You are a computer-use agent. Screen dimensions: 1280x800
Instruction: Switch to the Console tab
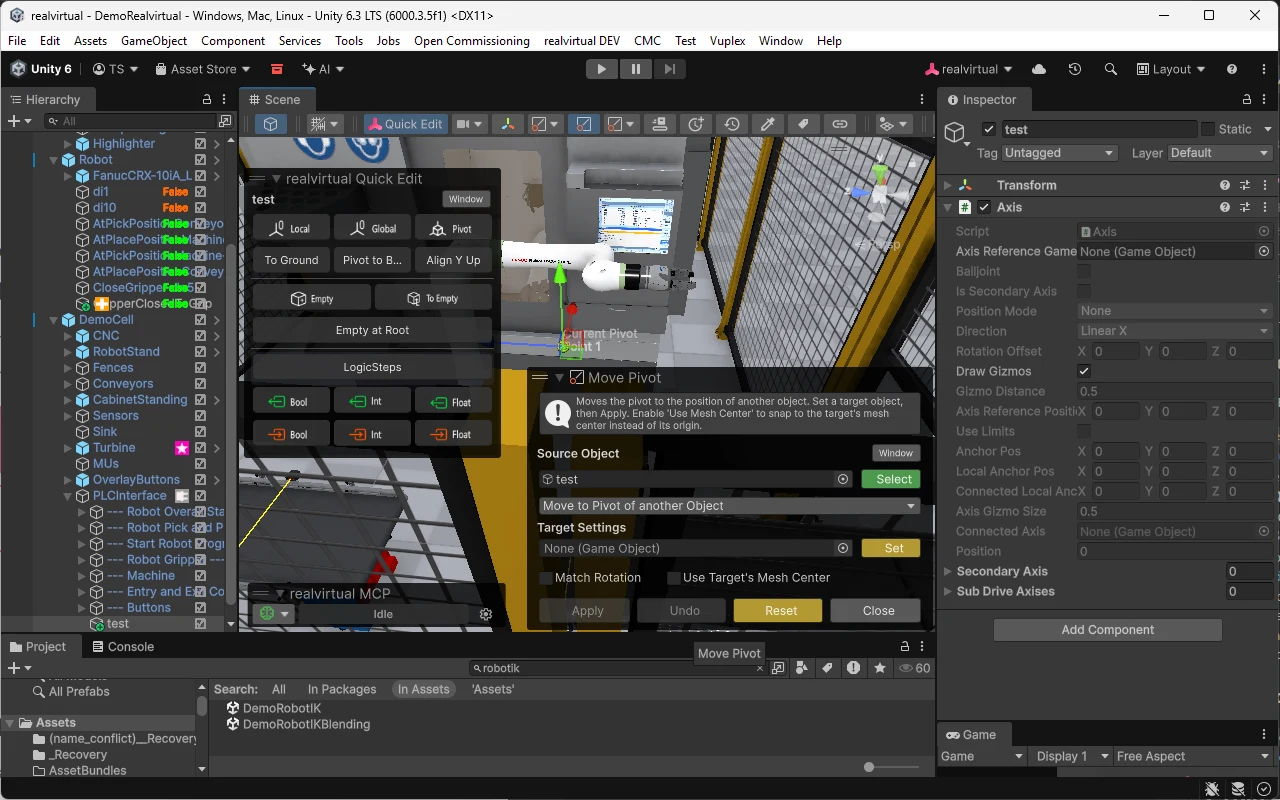point(123,647)
